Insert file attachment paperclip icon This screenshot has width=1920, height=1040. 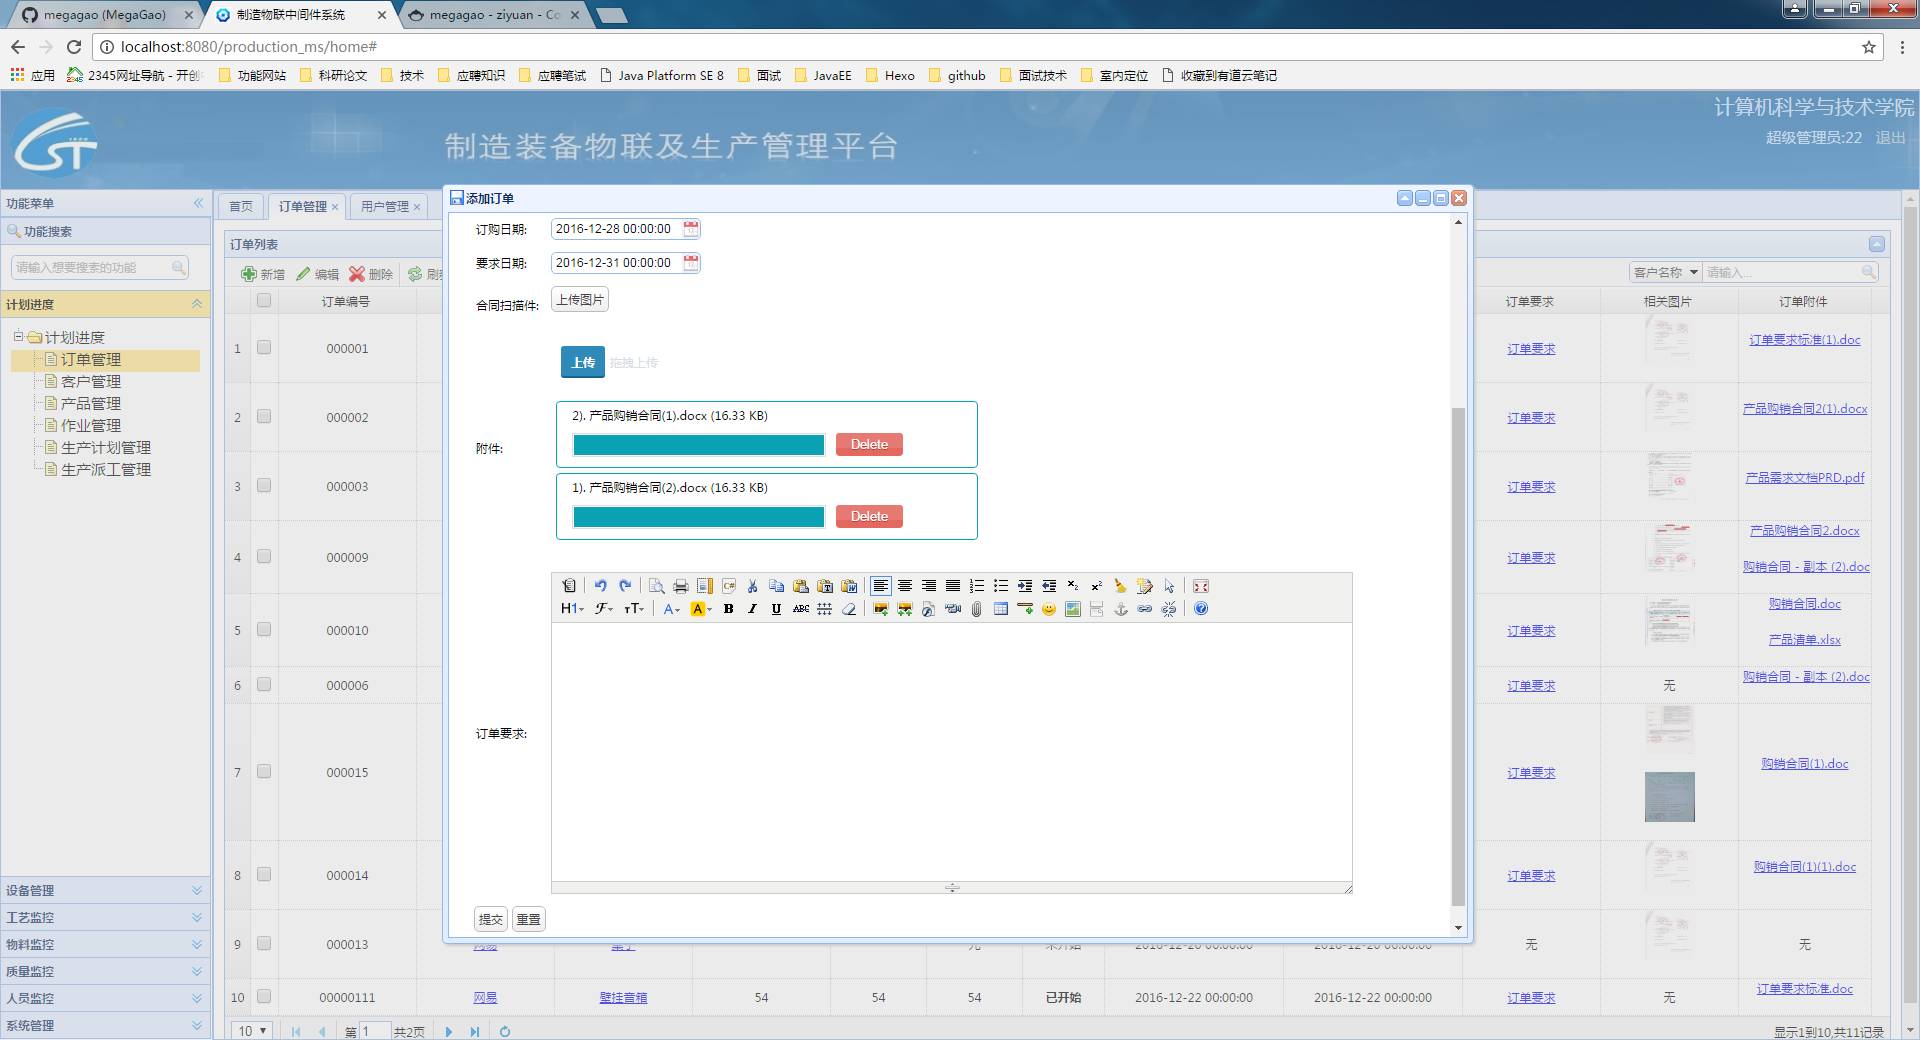pos(977,609)
